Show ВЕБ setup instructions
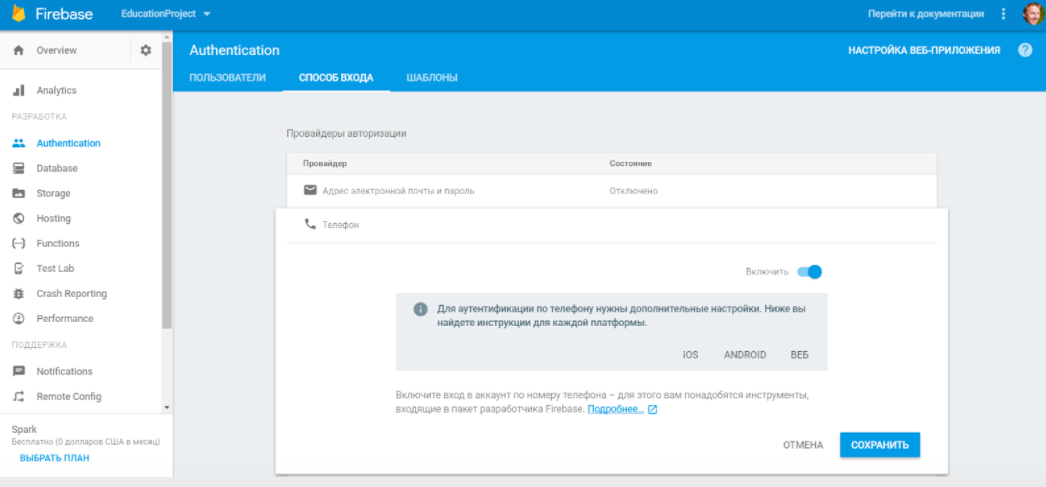The height and width of the screenshot is (487, 1046). [799, 355]
